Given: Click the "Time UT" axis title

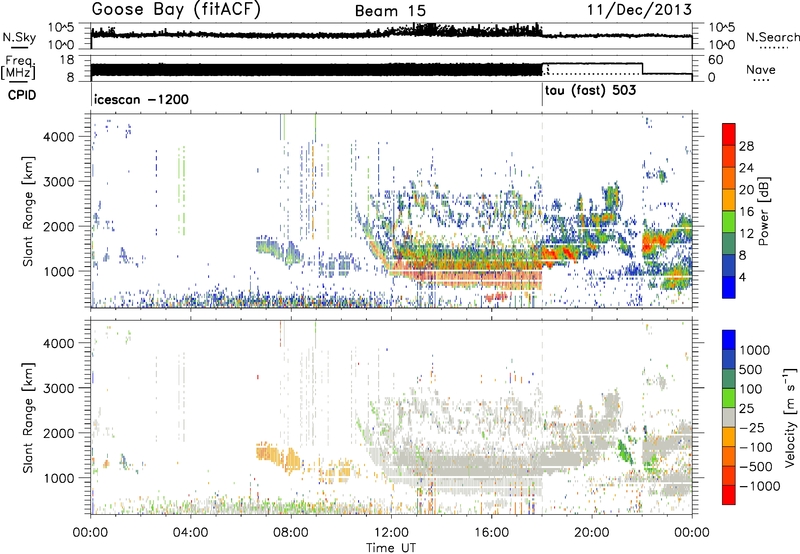Looking at the screenshot, I should click(x=391, y=548).
